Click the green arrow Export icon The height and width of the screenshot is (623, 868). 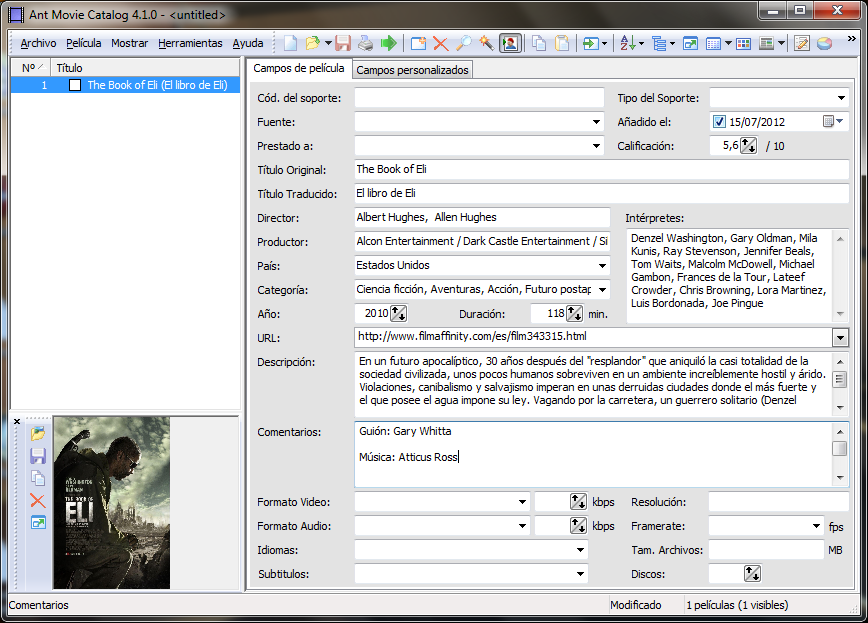[x=389, y=43]
